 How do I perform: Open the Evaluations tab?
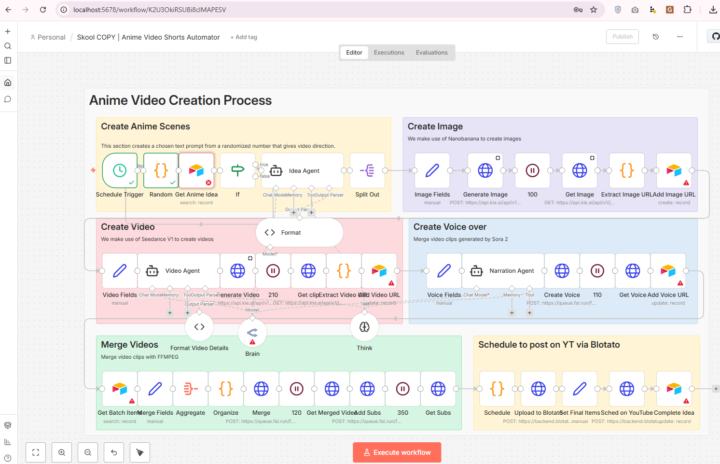point(431,52)
